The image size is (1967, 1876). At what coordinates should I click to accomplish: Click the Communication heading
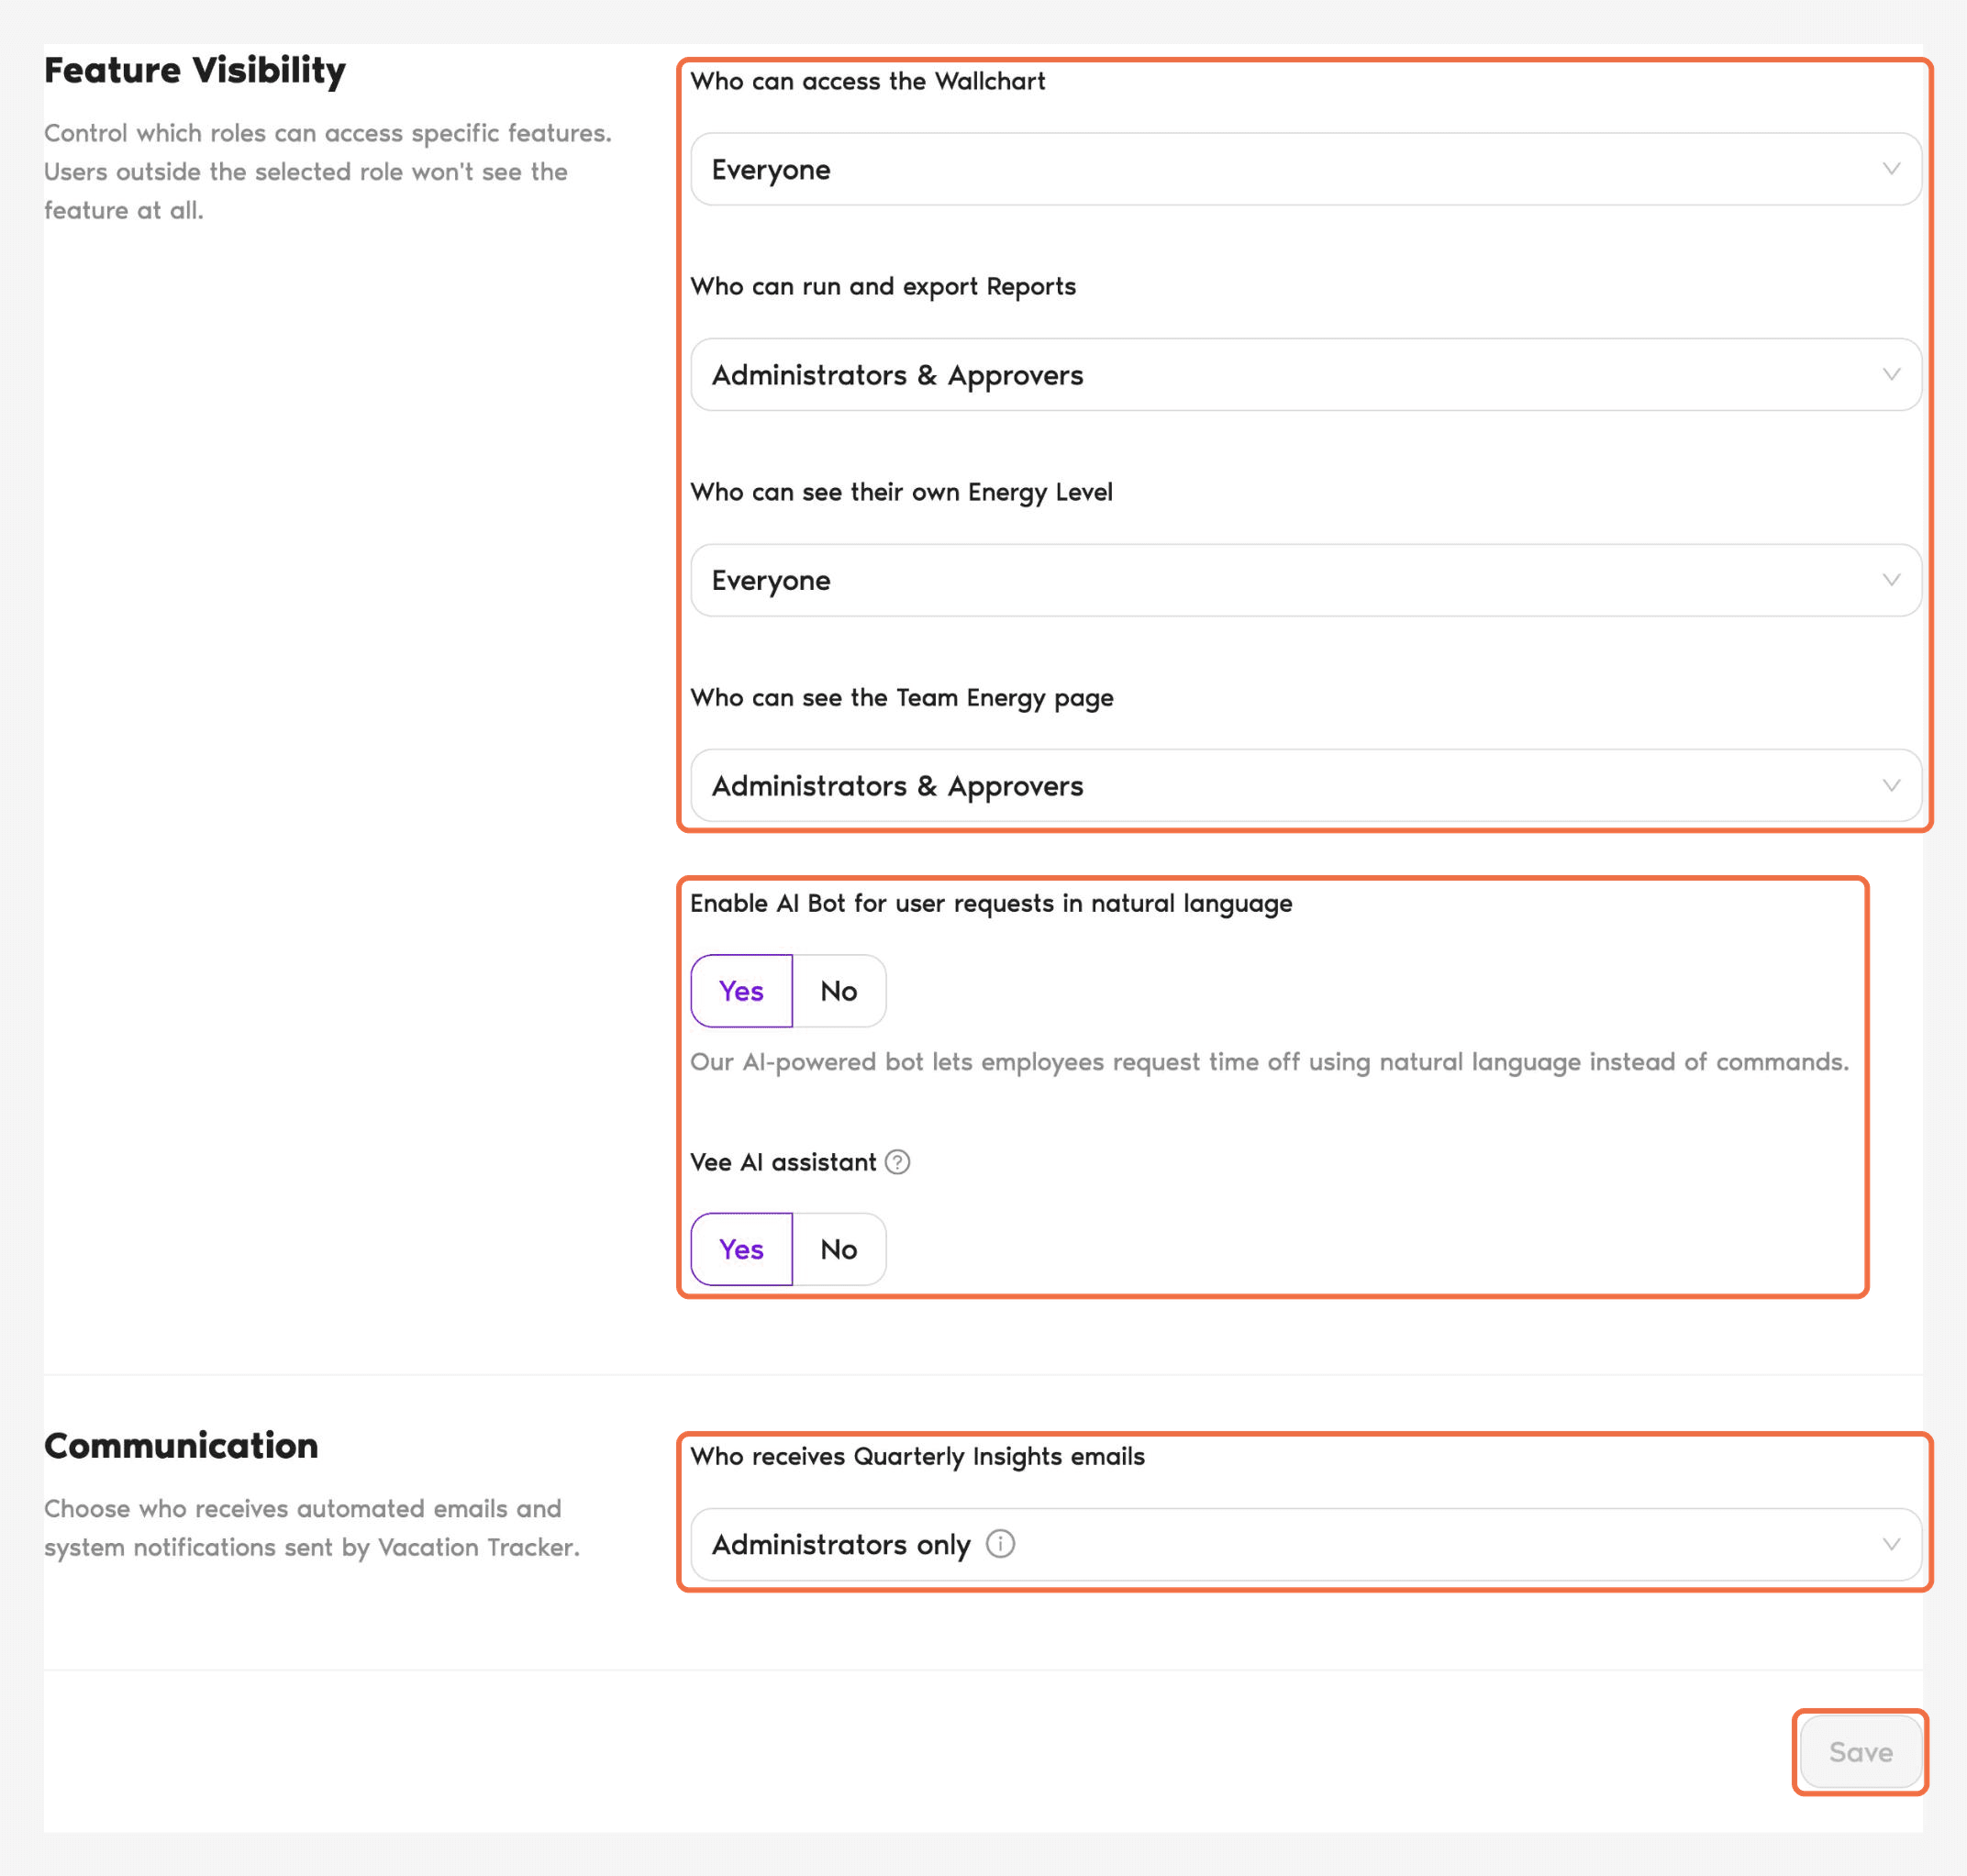[x=181, y=1446]
